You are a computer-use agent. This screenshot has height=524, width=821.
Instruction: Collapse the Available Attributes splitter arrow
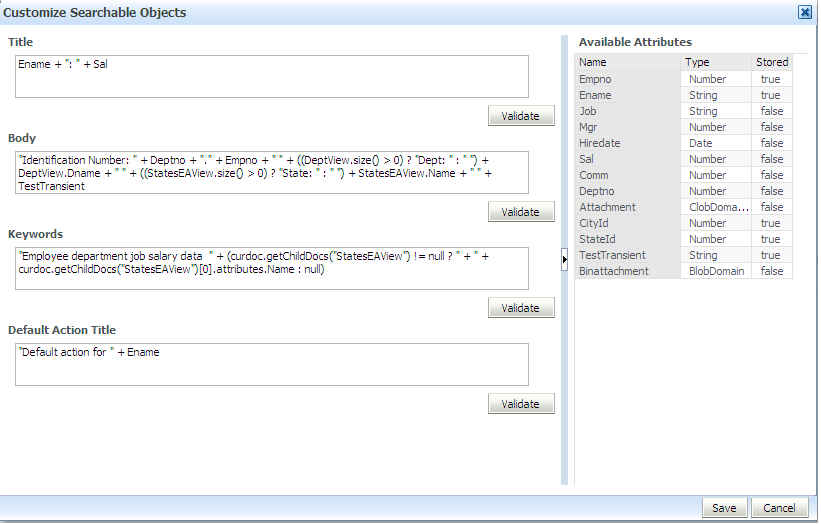[564, 259]
